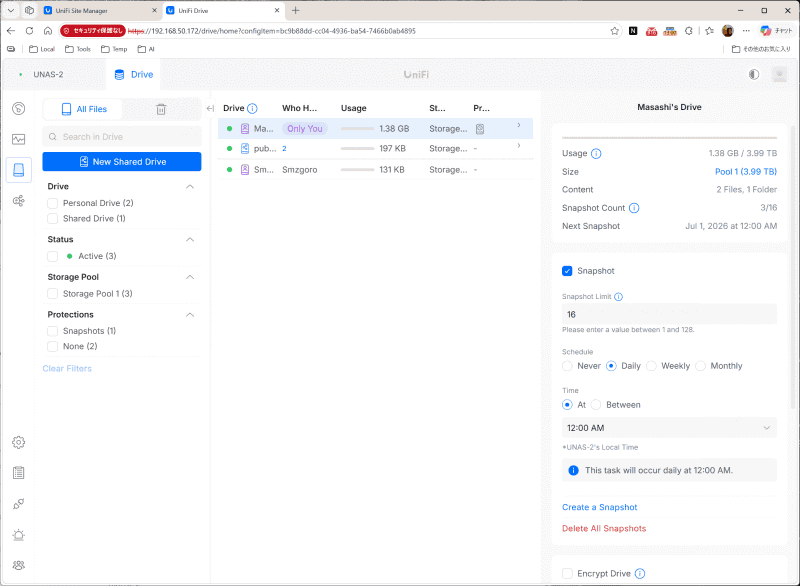Switch to the All Files tab

[x=83, y=109]
